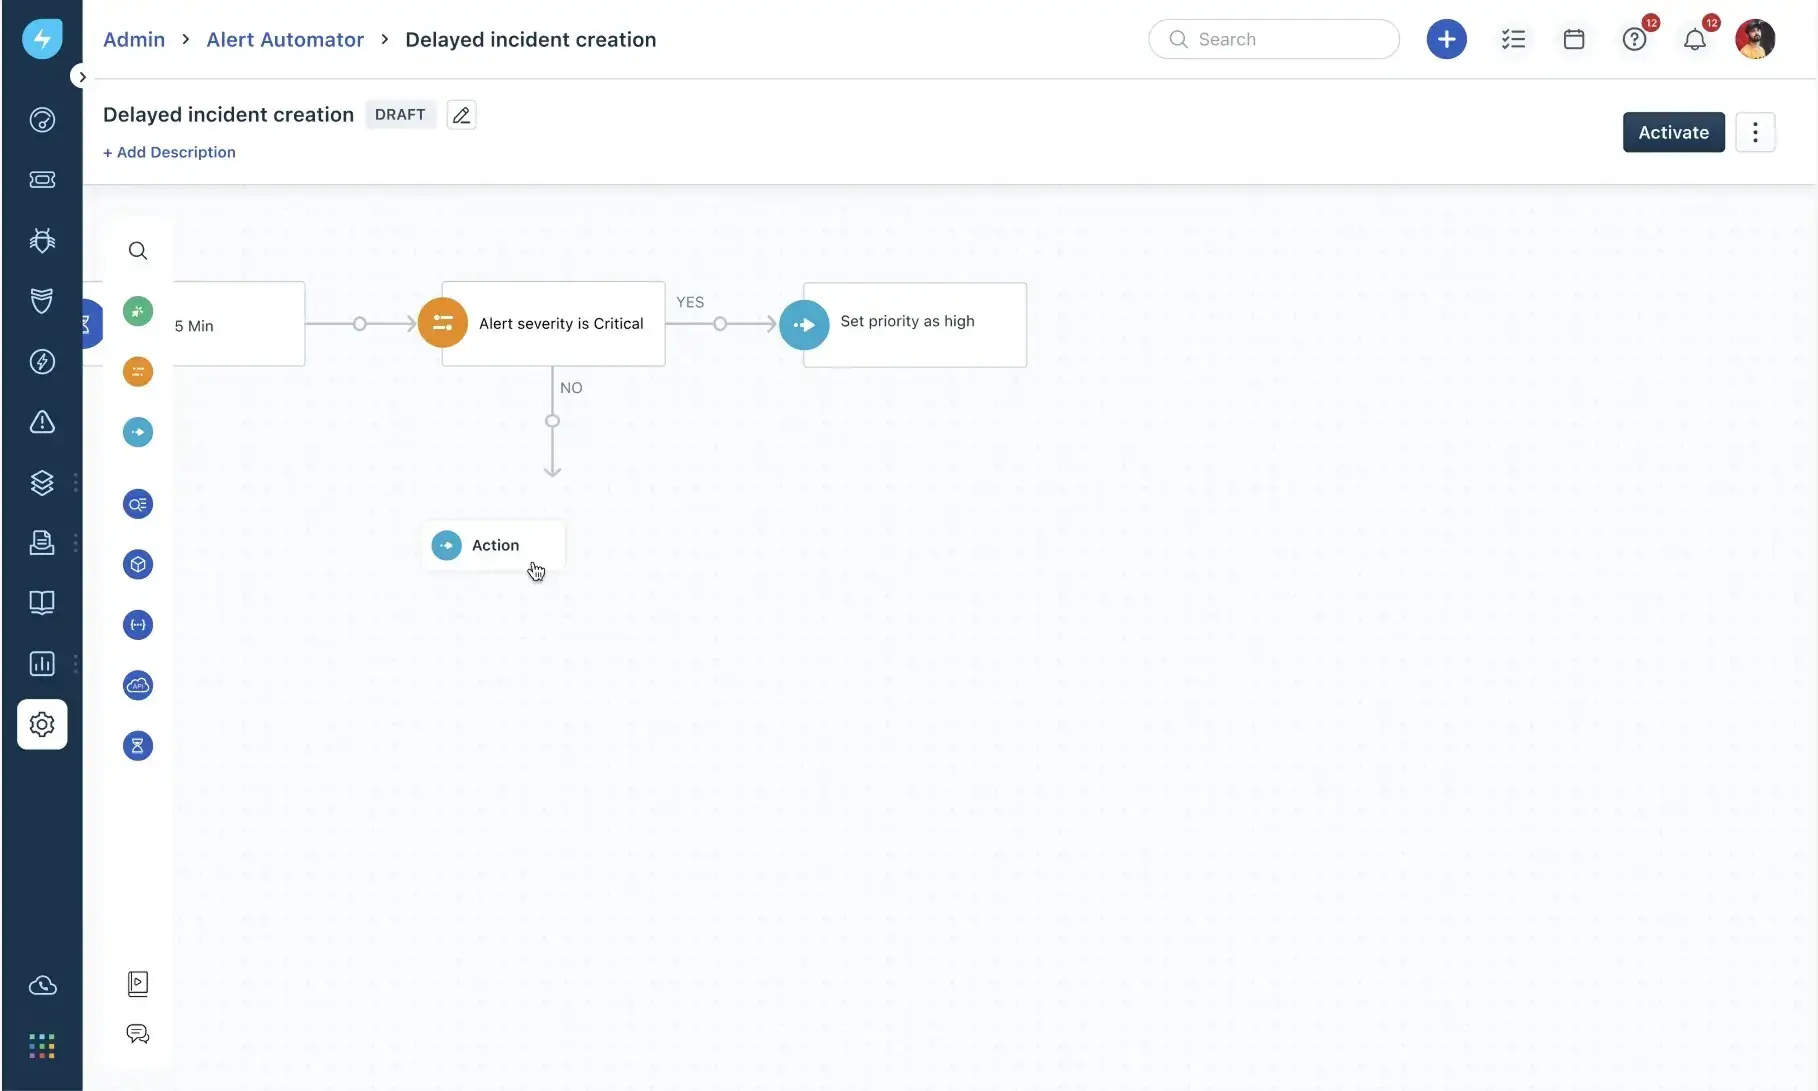Open the notifications bell

(x=1694, y=40)
